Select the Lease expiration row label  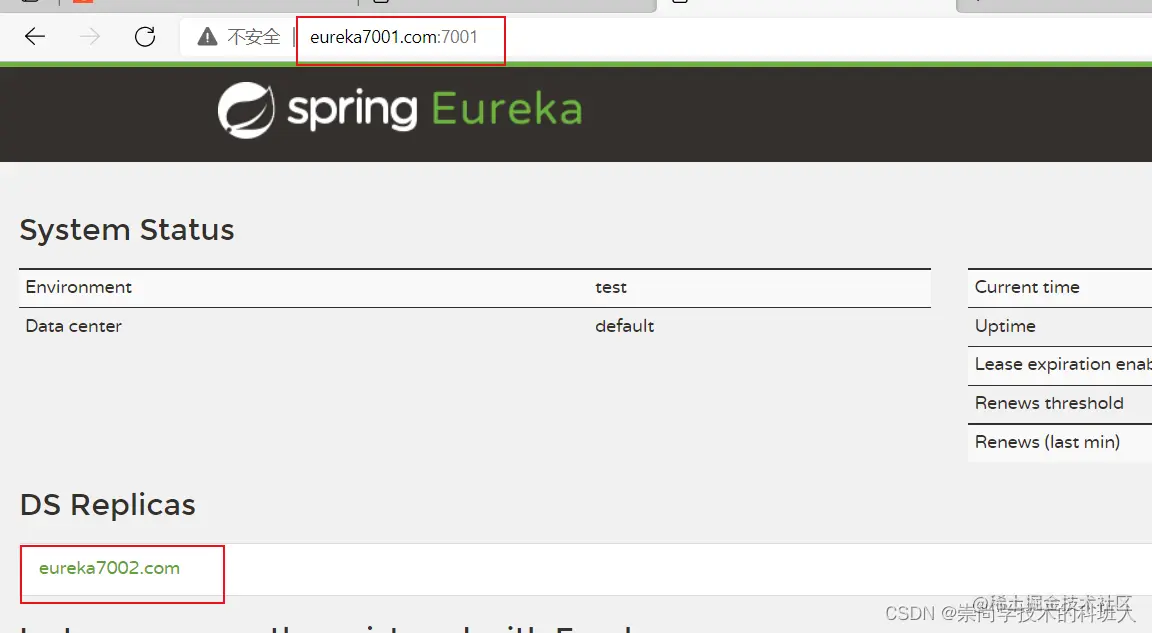tap(1063, 364)
